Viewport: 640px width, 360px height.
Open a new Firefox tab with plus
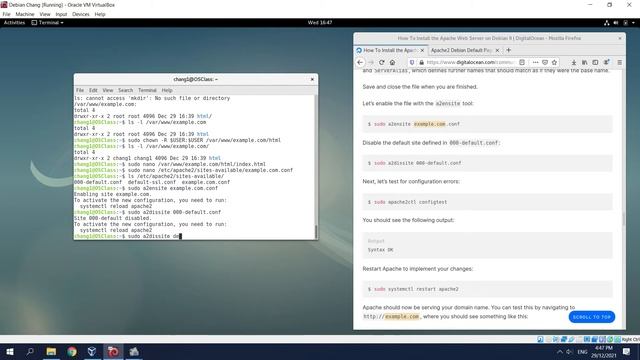coord(509,50)
